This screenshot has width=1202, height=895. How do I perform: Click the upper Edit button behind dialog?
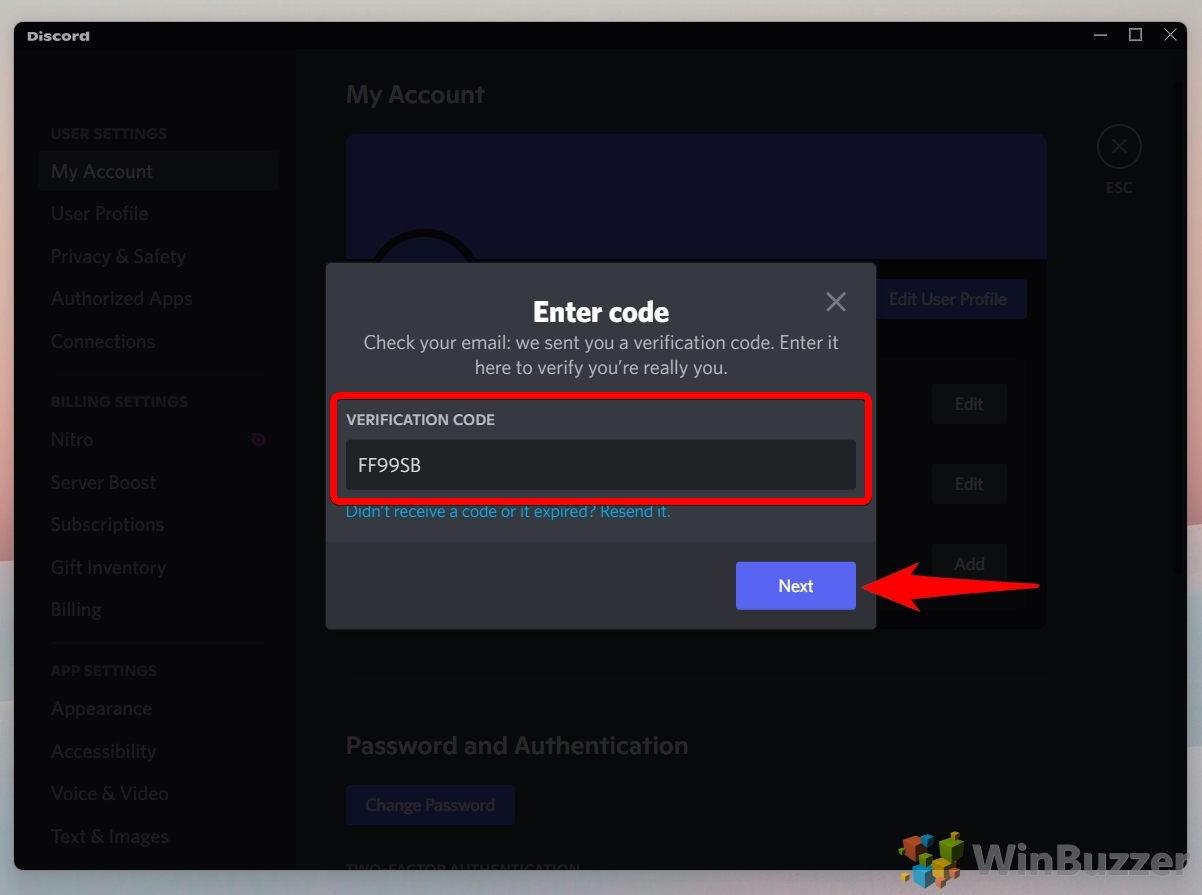coord(969,404)
